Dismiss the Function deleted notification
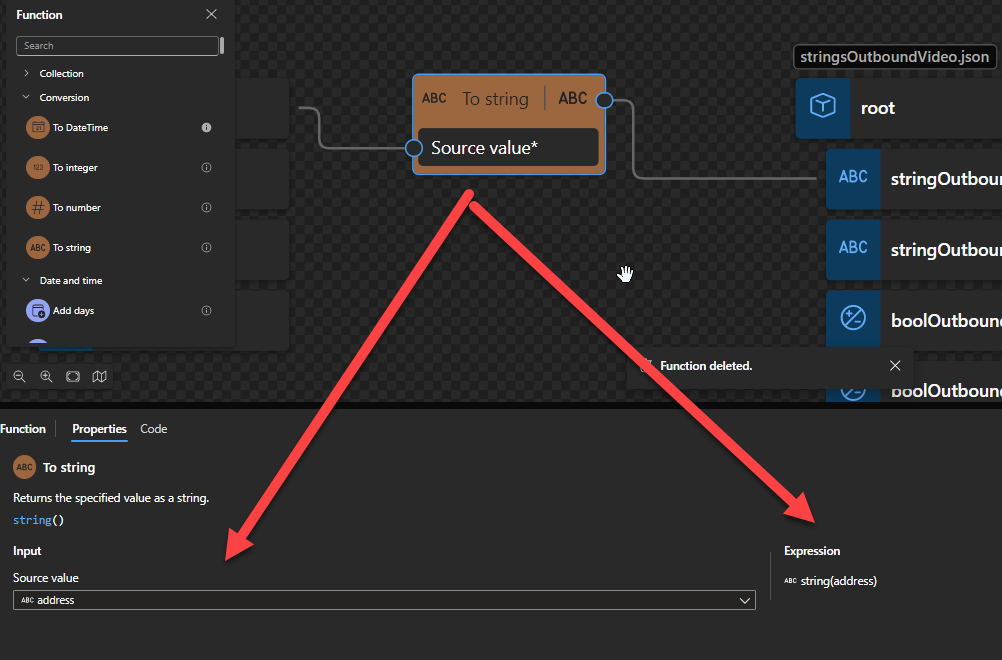 point(895,366)
